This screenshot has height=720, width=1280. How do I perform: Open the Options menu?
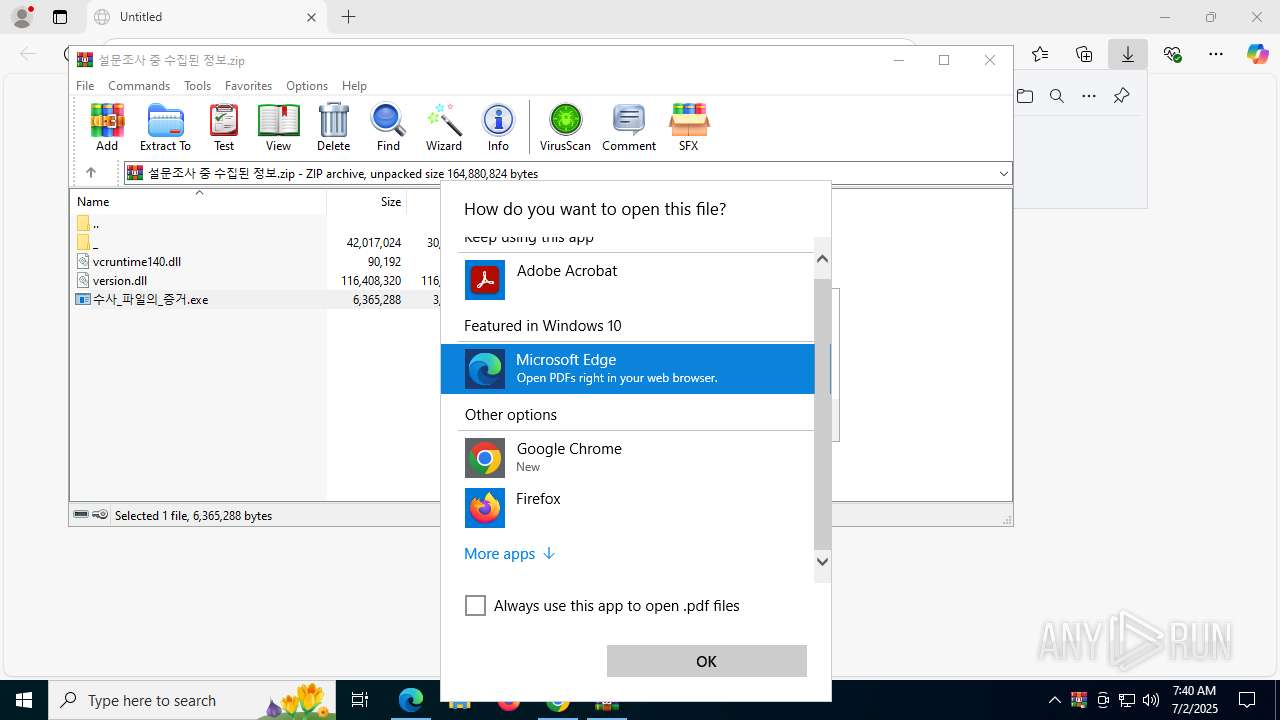[307, 86]
